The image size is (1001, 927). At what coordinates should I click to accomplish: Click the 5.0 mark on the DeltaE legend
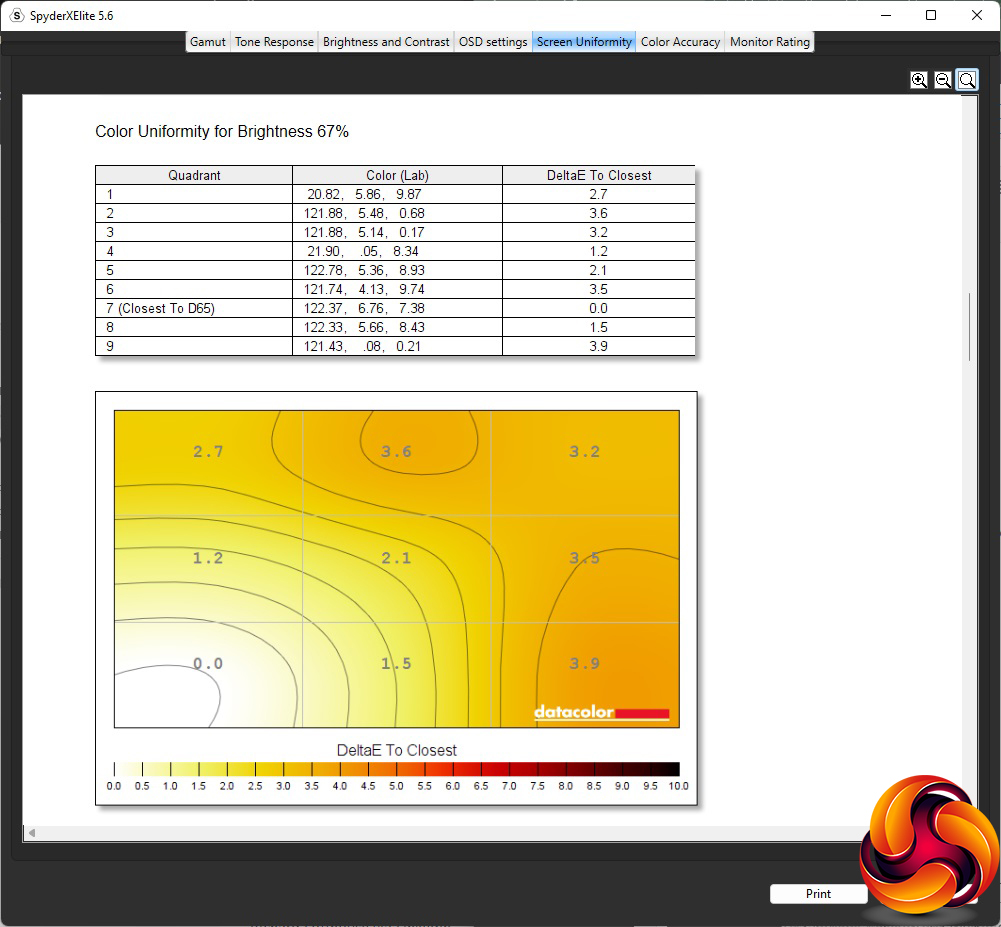click(396, 786)
